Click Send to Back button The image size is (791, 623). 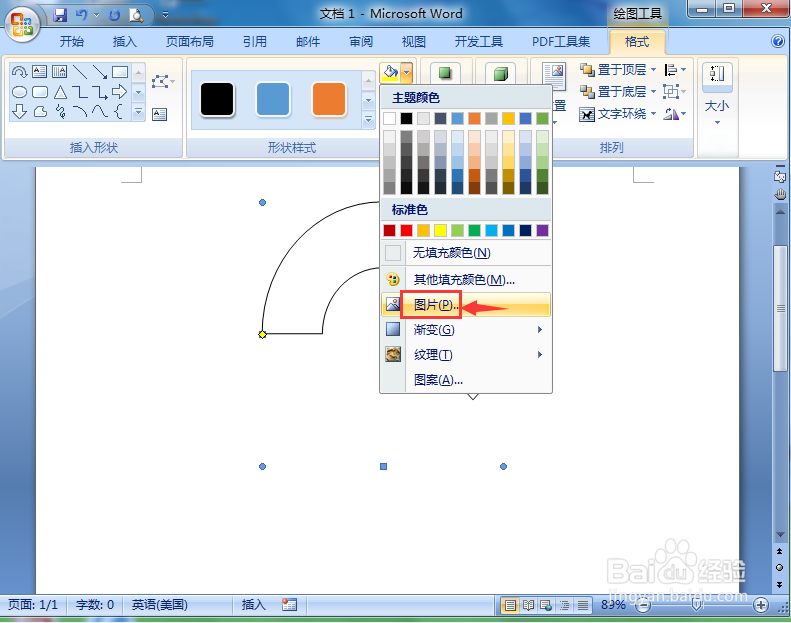(x=613, y=92)
